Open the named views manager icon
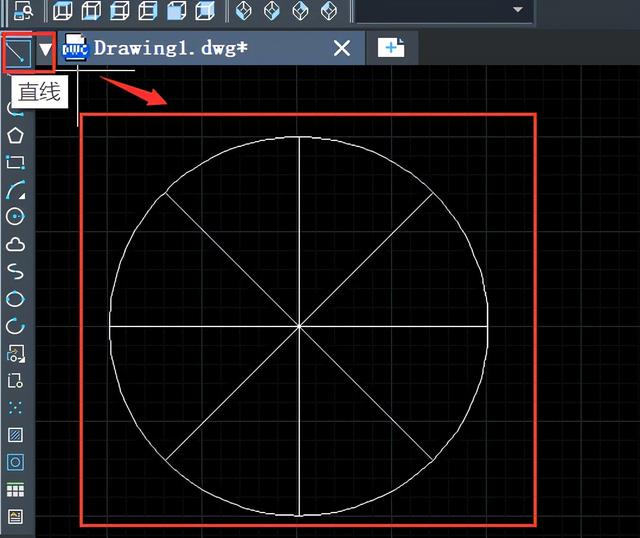Image resolution: width=640 pixels, height=538 pixels. click(x=23, y=11)
